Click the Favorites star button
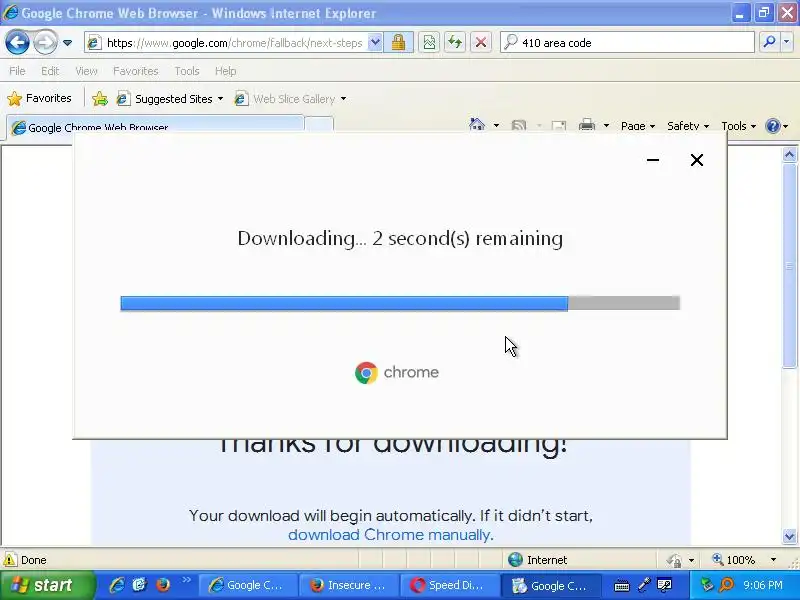800x600 pixels. tap(39, 98)
